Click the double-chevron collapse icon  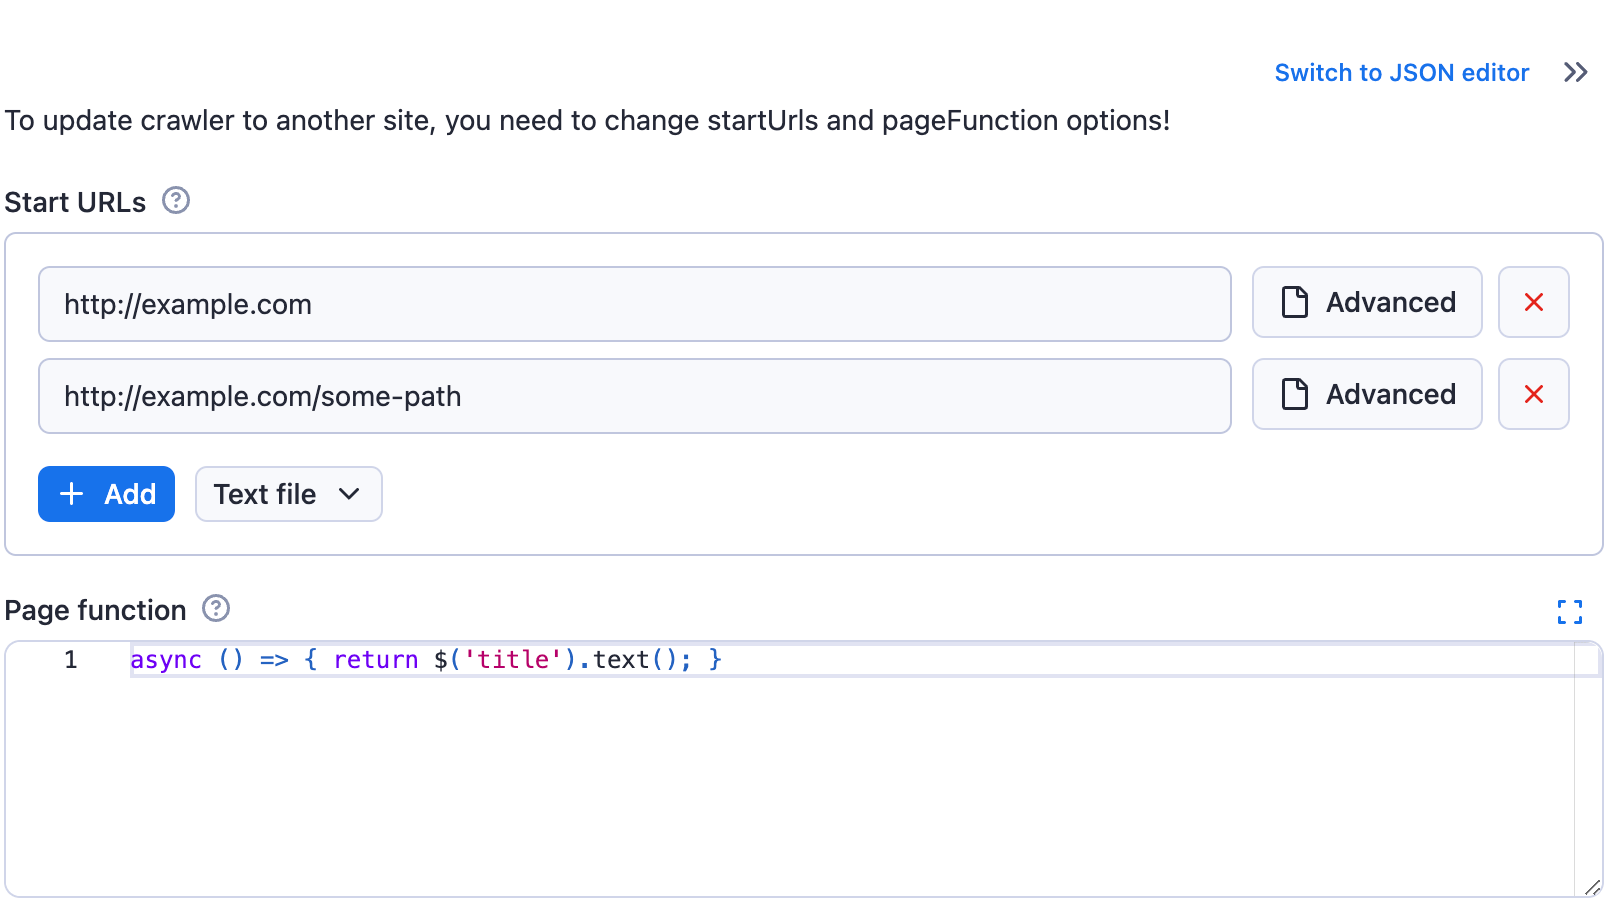(1576, 72)
